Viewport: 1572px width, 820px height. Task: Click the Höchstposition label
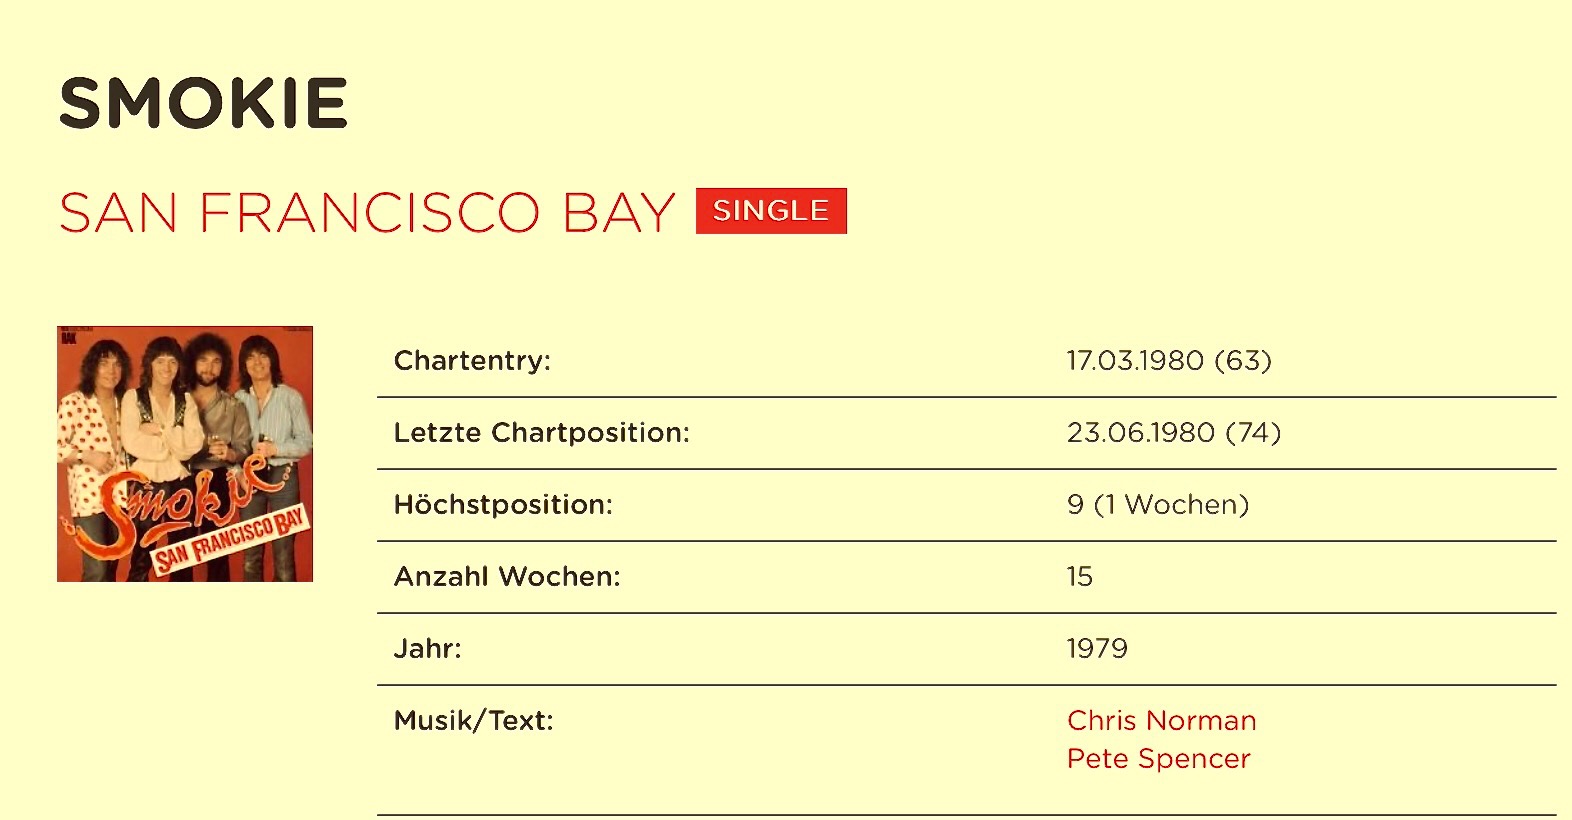click(503, 505)
